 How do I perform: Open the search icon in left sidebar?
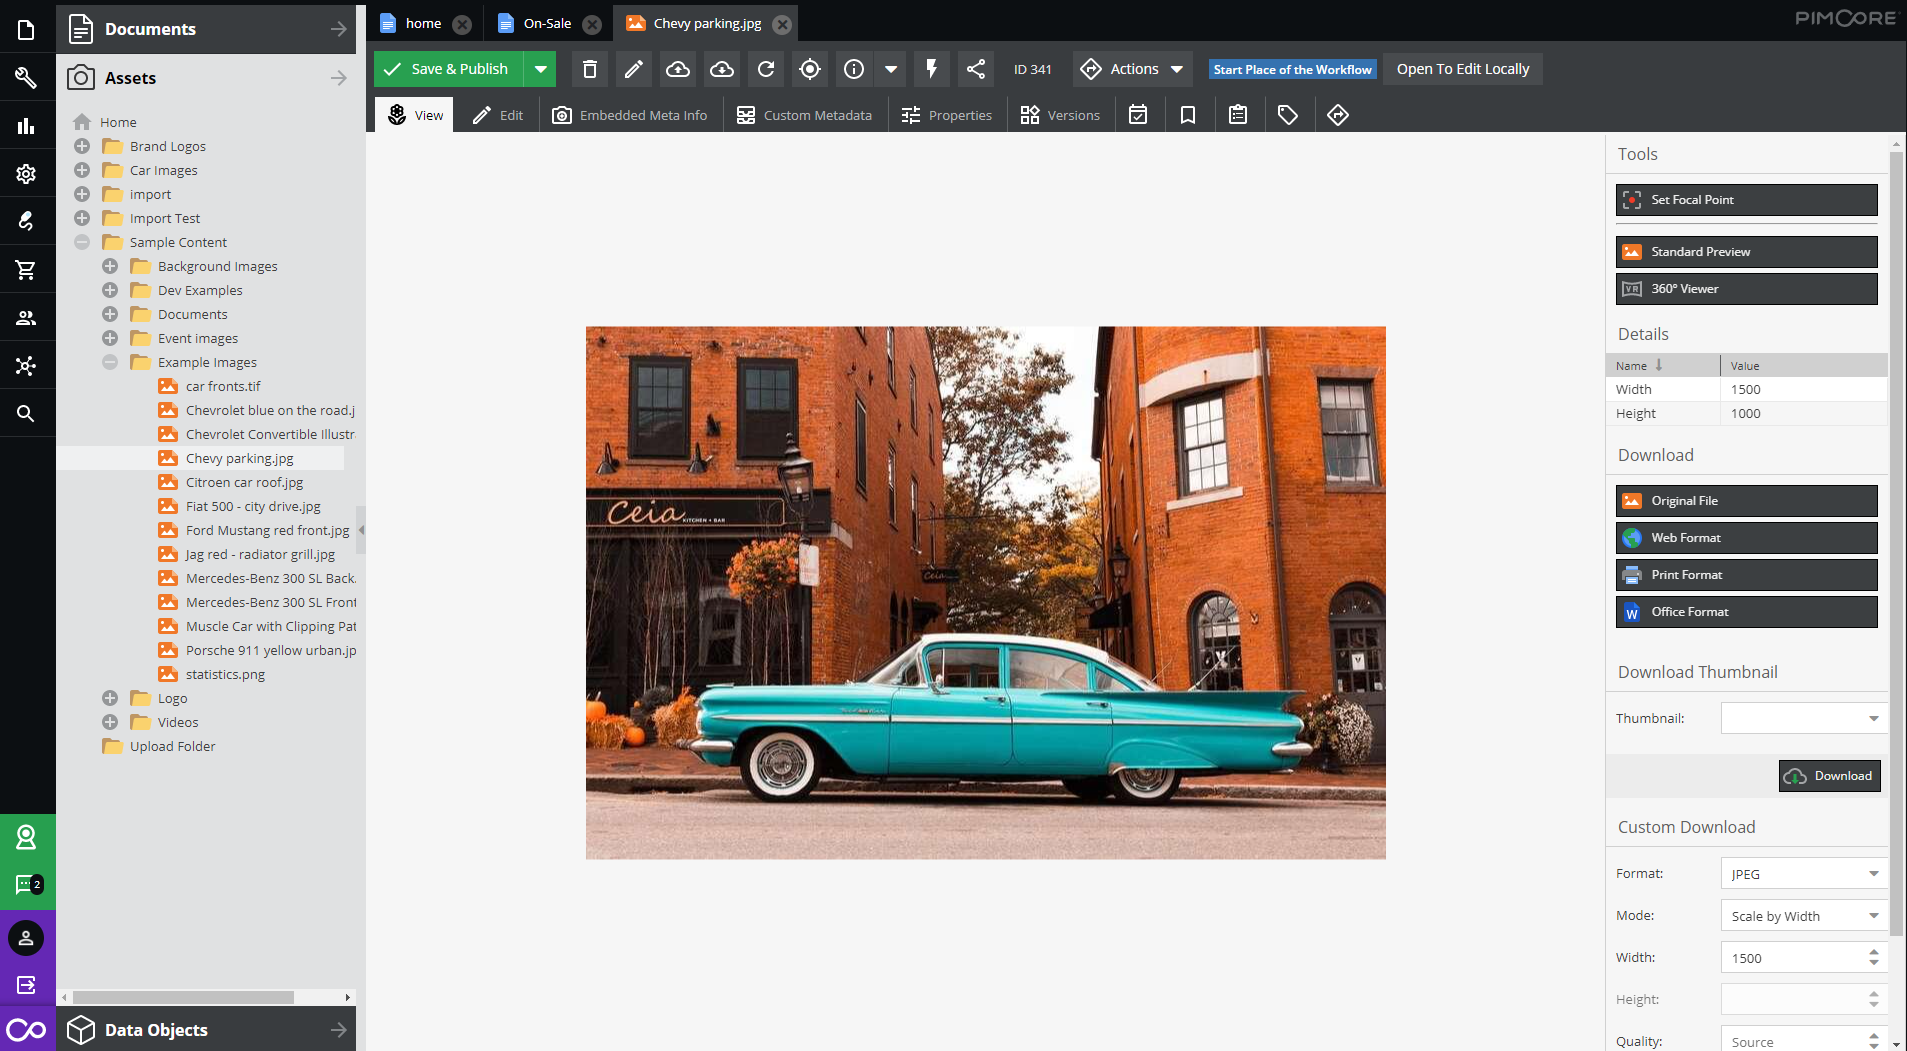tap(26, 413)
